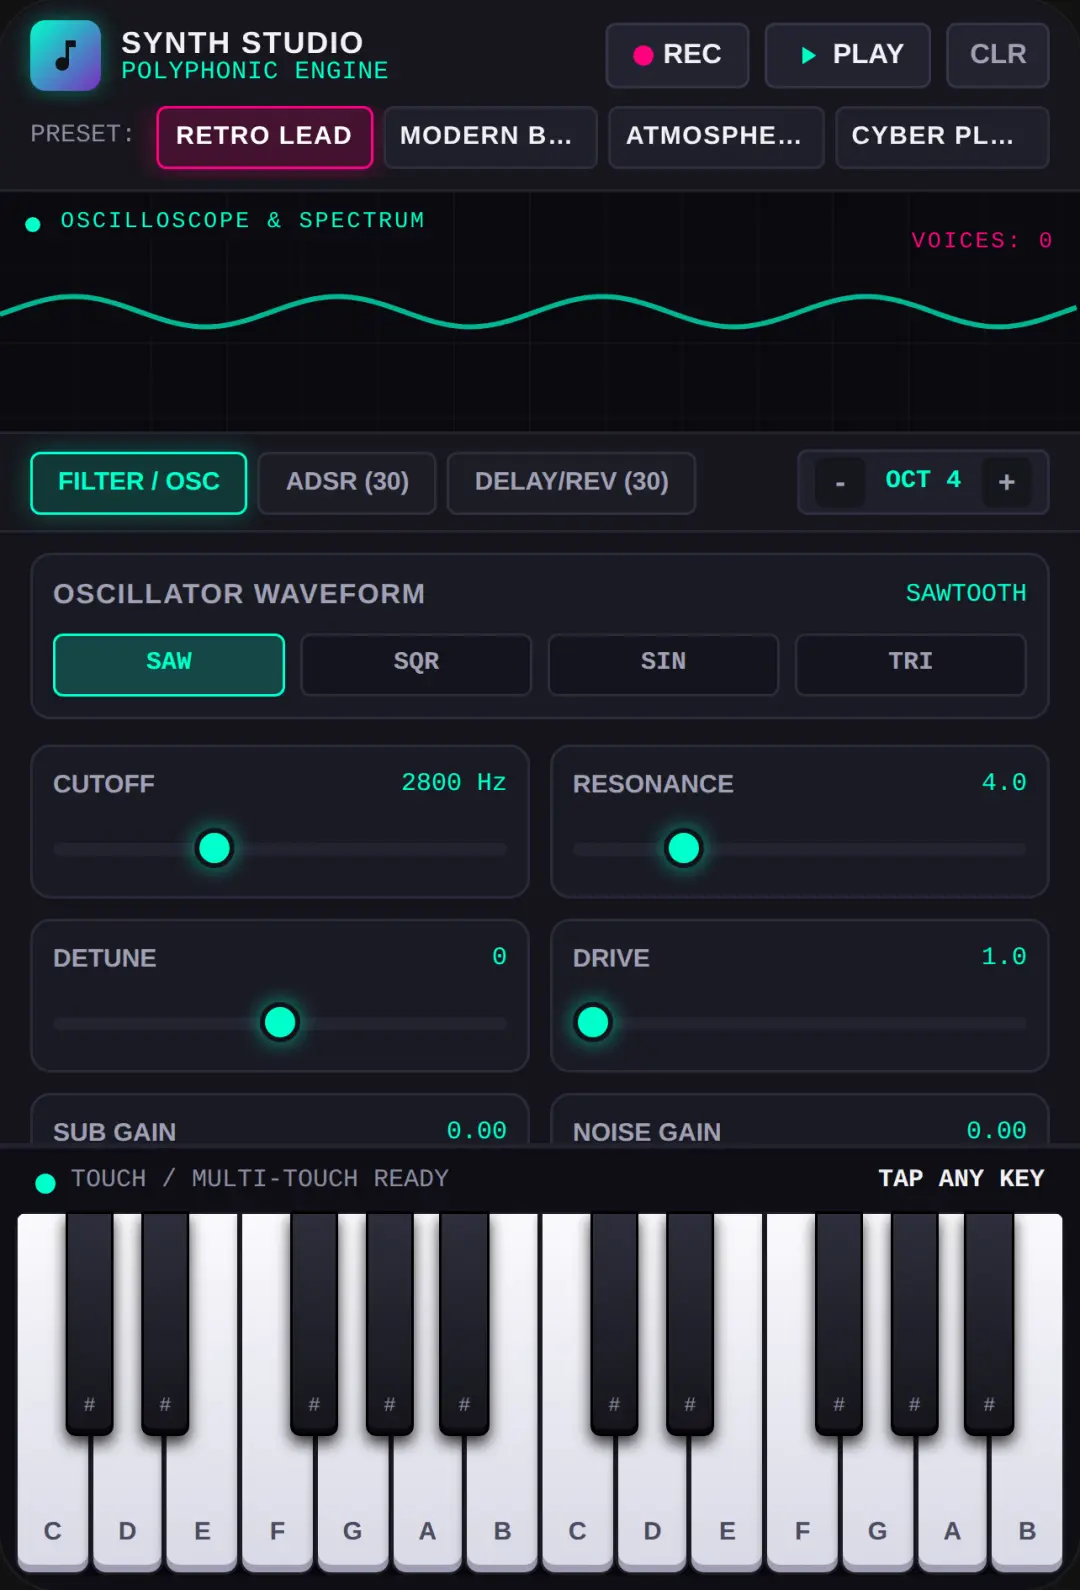The image size is (1080, 1590).
Task: Click the RESONANCE slider handle
Action: (684, 848)
